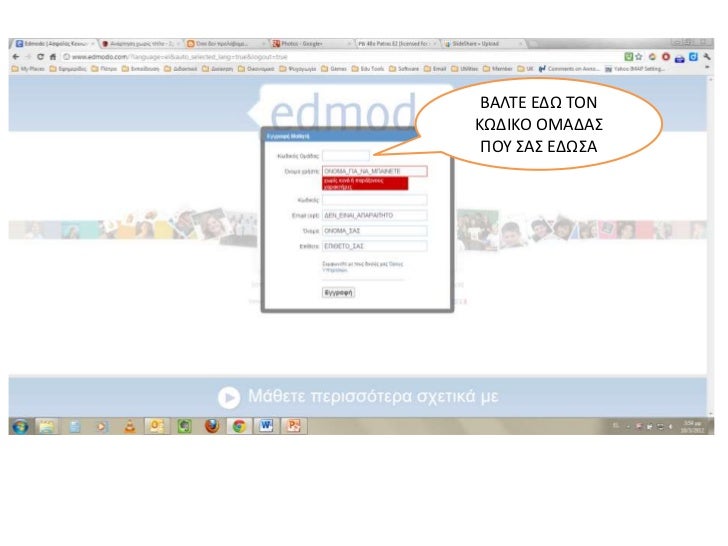The image size is (728, 546).
Task: Open the Software bookmarks folder
Action: (404, 69)
